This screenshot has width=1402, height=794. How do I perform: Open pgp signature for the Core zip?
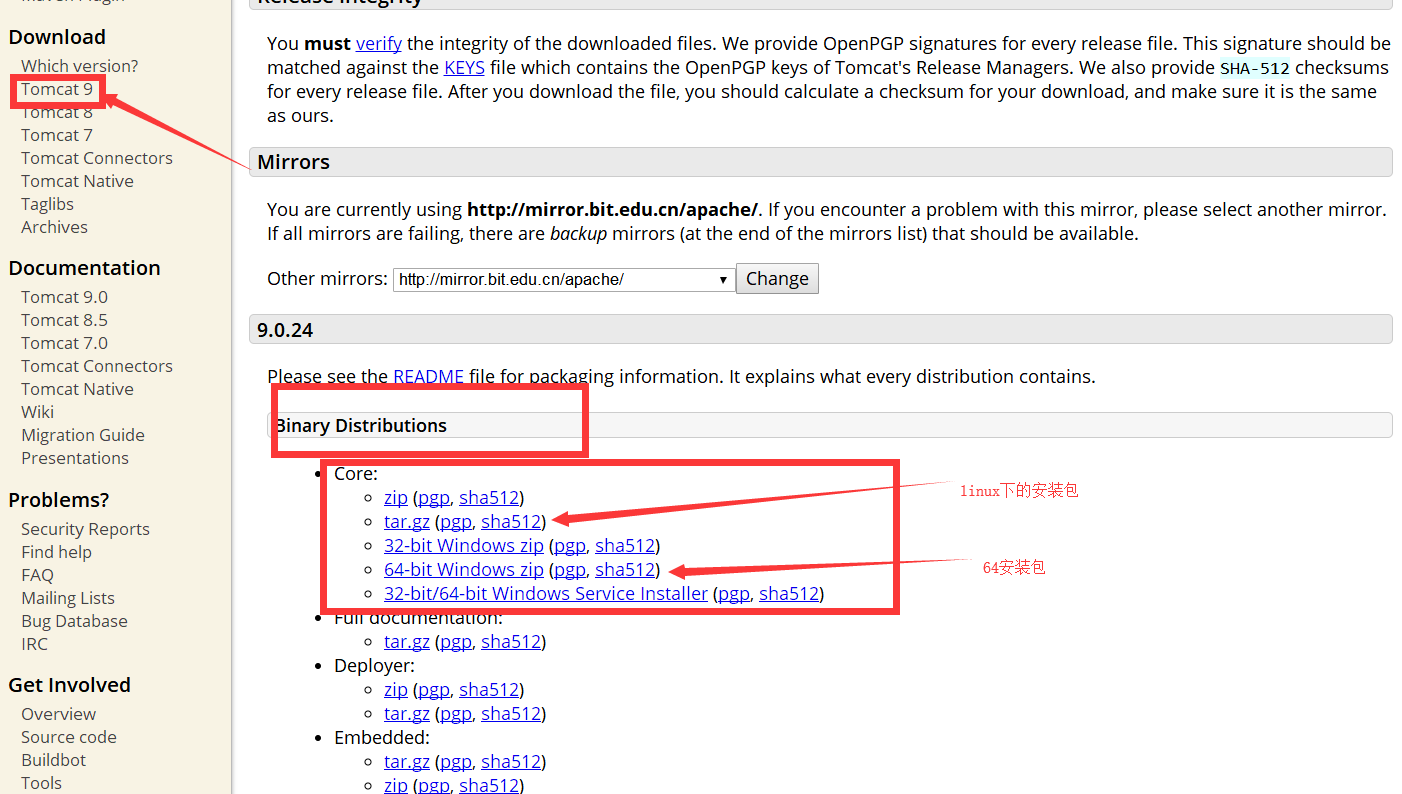[x=434, y=497]
